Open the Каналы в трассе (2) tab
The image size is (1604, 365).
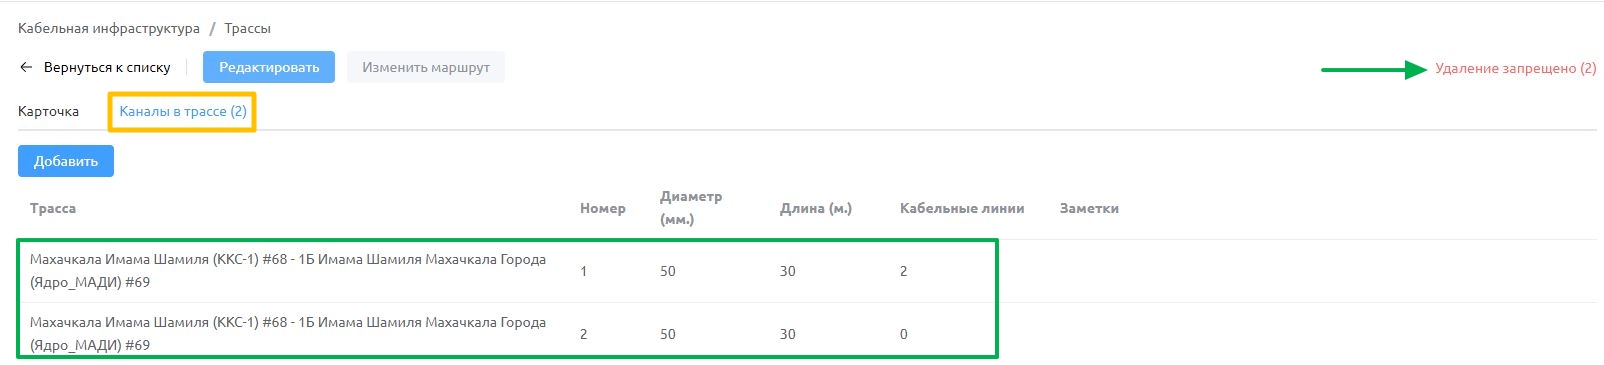(x=183, y=111)
